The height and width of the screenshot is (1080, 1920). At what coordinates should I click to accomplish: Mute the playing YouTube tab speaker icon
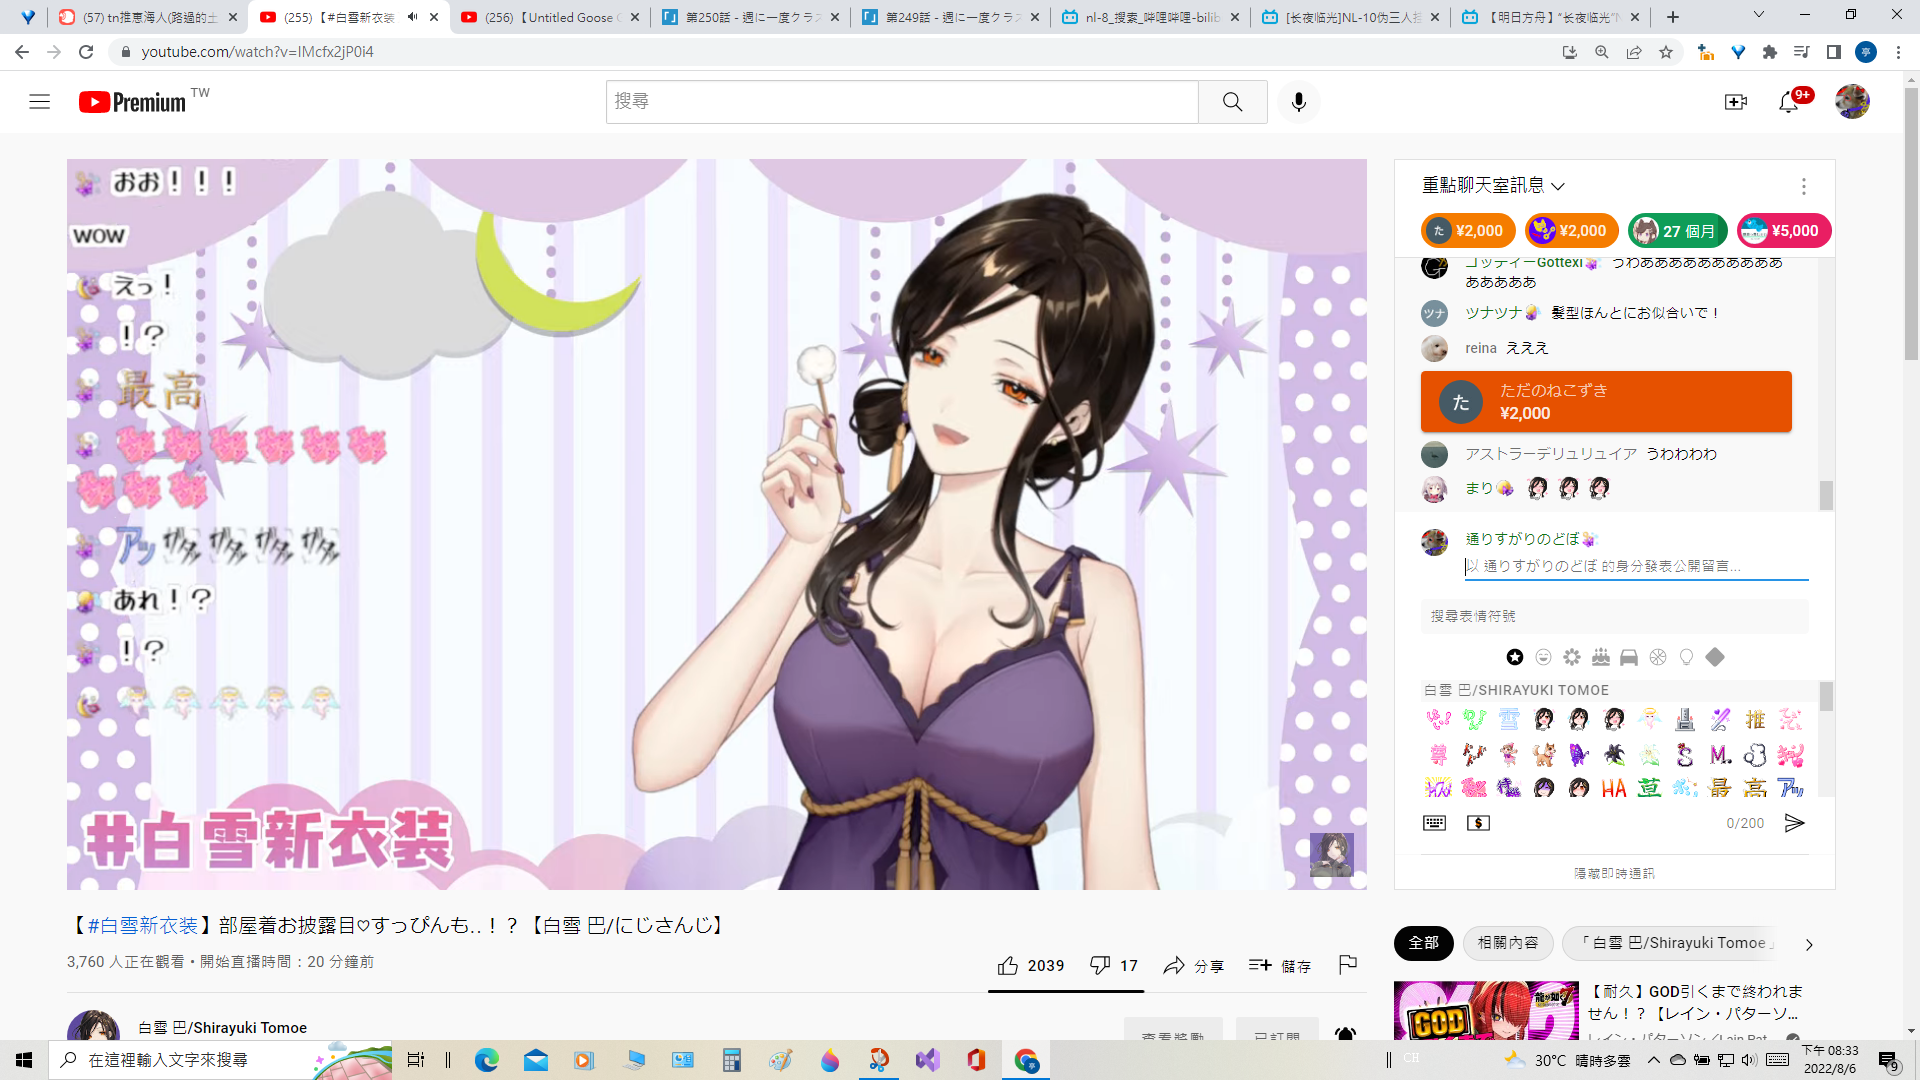pyautogui.click(x=412, y=17)
